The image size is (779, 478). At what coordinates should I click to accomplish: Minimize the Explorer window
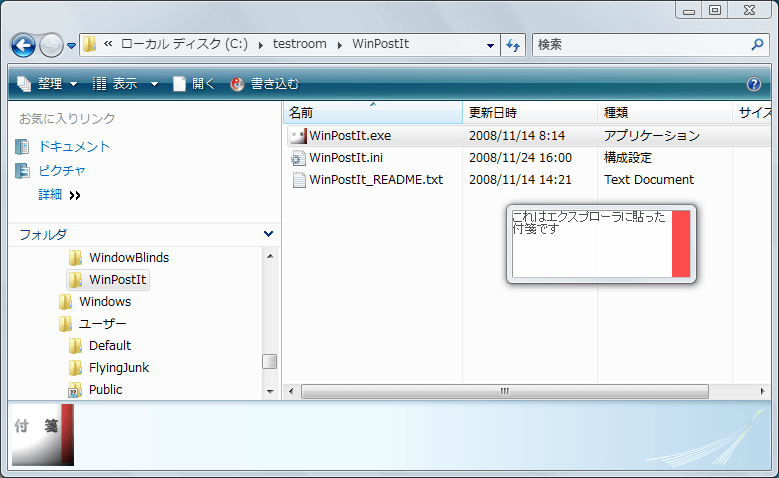(x=689, y=10)
